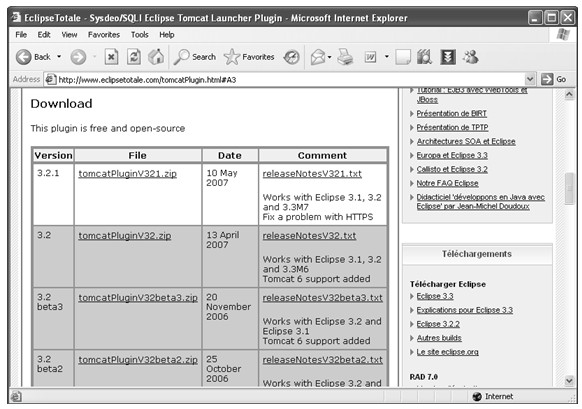Image resolution: width=582 pixels, height=409 pixels.
Task: Open the Forward history dropdown arrow
Action: 94,57
